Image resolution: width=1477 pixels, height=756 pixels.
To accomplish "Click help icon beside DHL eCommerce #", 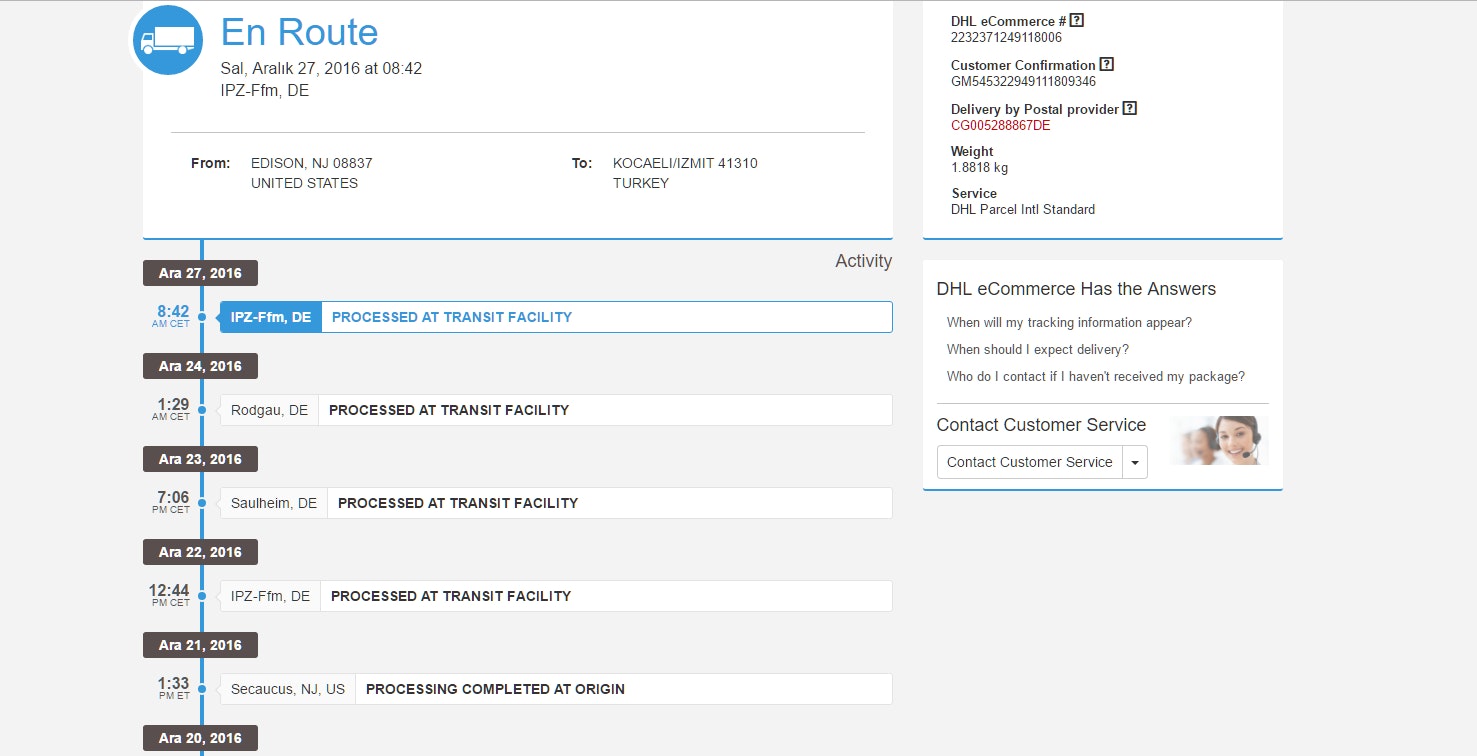I will tap(1077, 21).
